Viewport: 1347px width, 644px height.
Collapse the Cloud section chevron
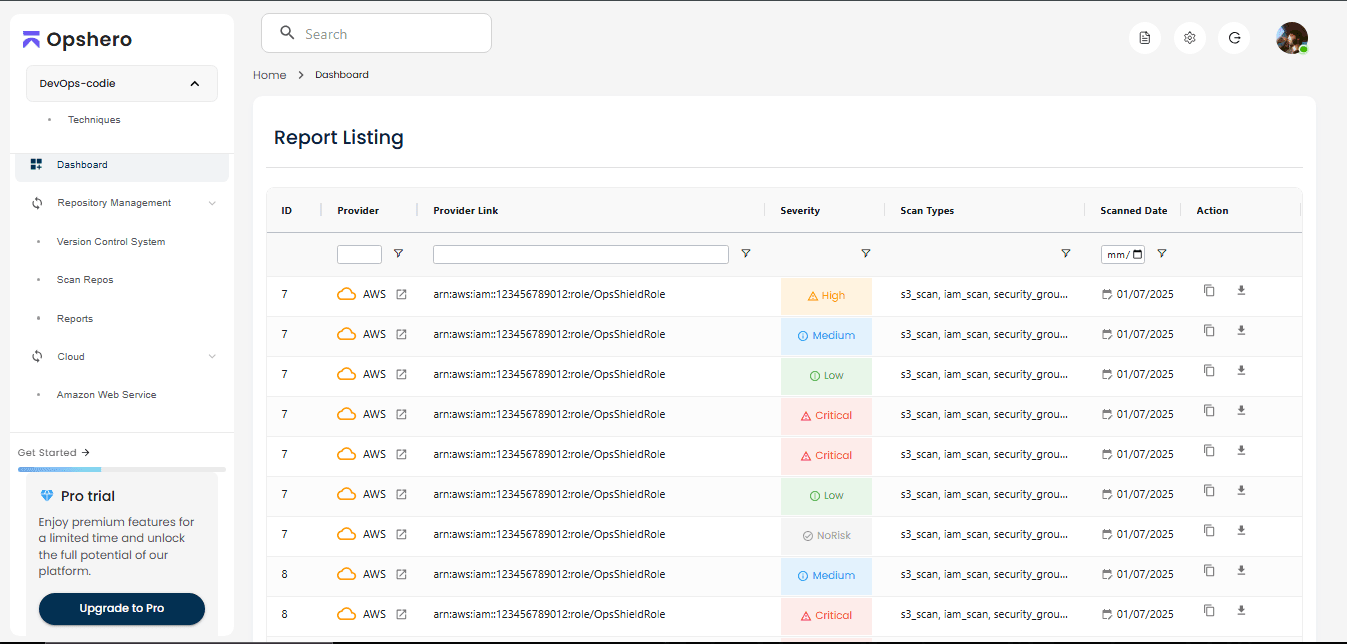(212, 357)
